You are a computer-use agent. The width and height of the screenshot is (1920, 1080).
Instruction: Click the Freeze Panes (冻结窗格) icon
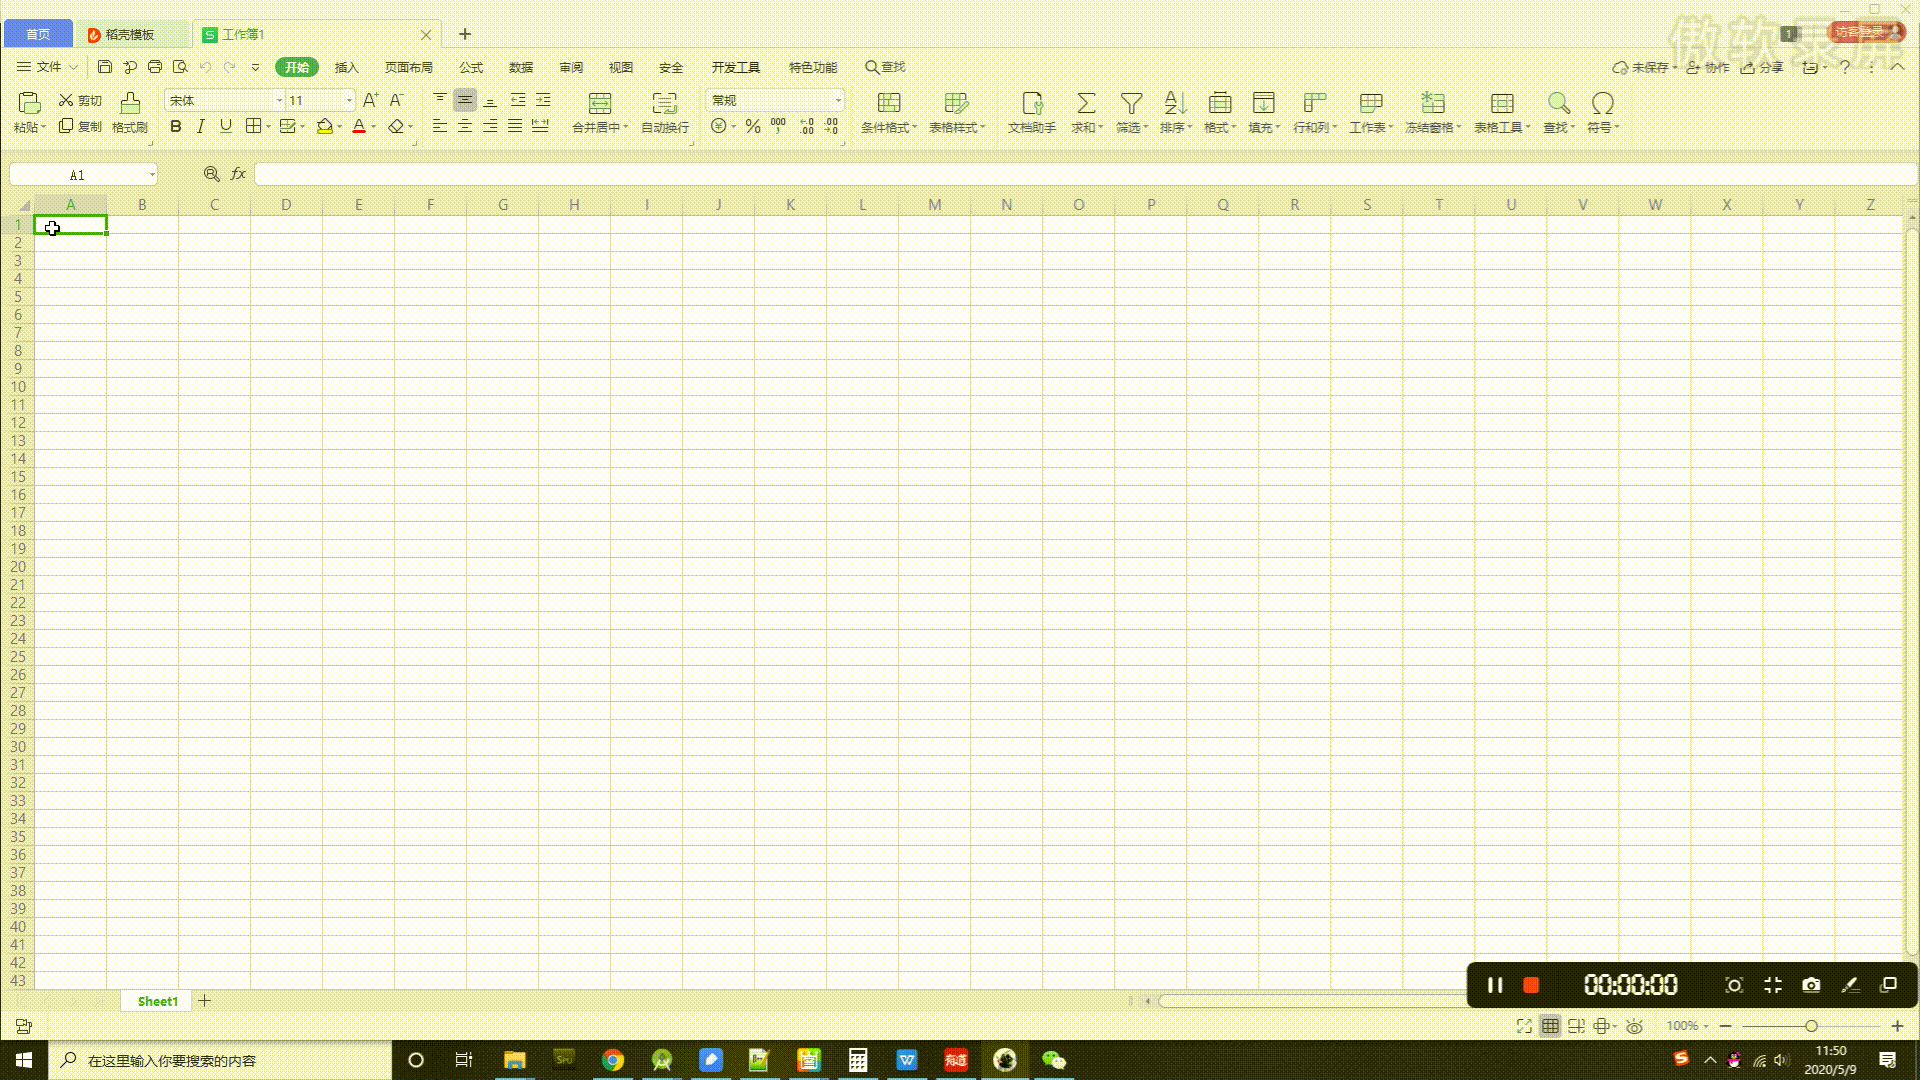click(x=1432, y=103)
